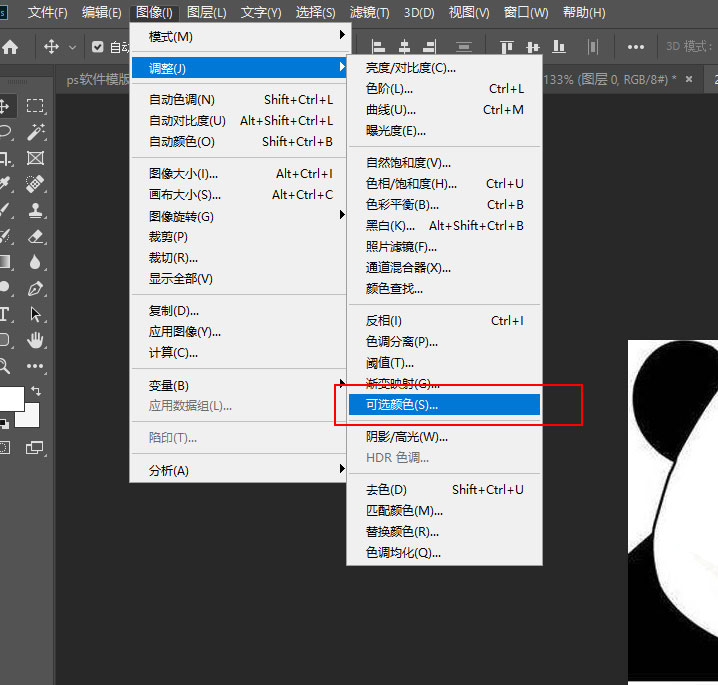
Task: Open the Move tool preset dropdown arrow
Action: tap(72, 47)
